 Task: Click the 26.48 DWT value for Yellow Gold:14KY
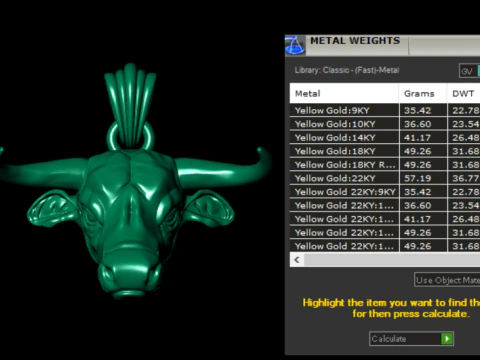pyautogui.click(x=466, y=138)
